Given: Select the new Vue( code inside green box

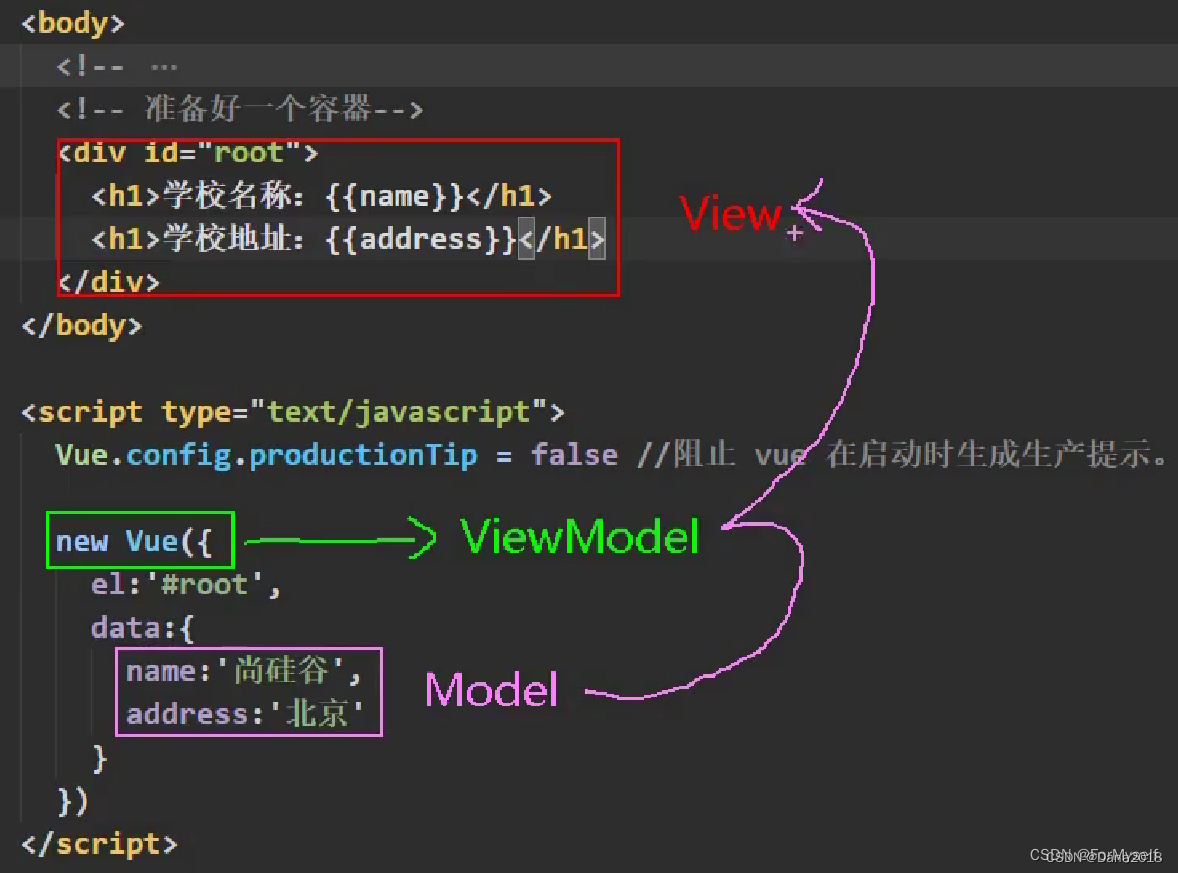Looking at the screenshot, I should 138,540.
